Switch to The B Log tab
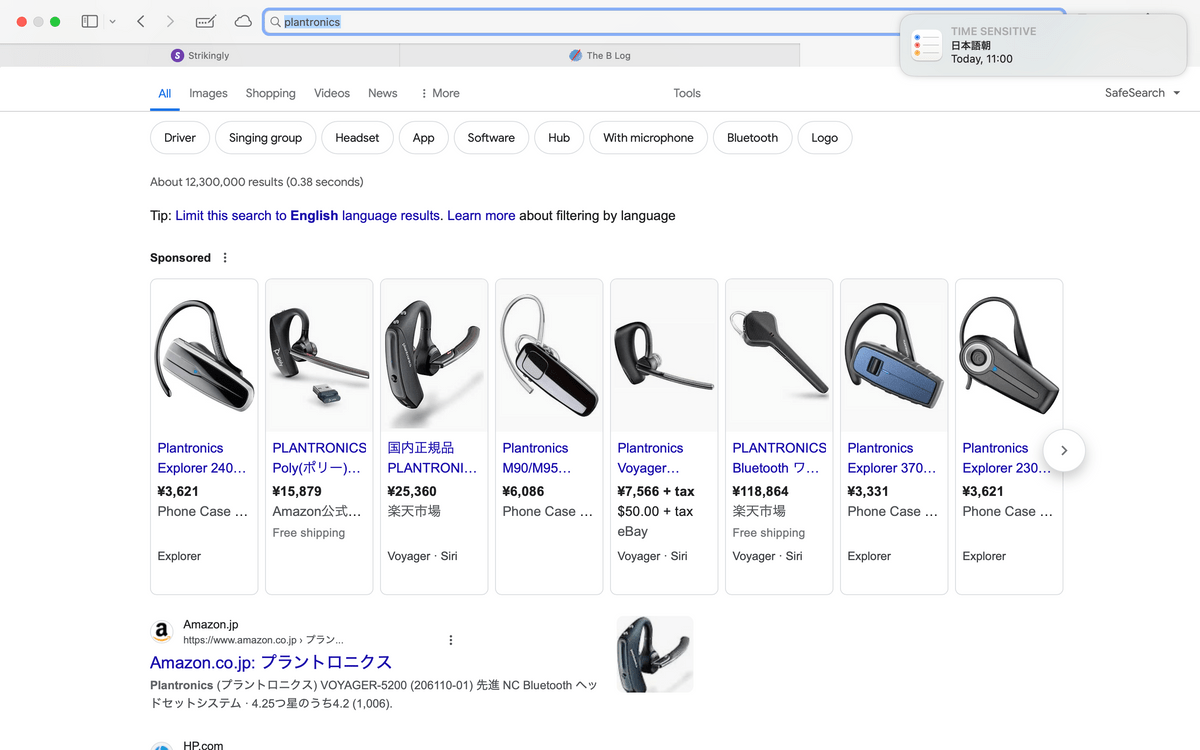The width and height of the screenshot is (1200, 750). (600, 56)
